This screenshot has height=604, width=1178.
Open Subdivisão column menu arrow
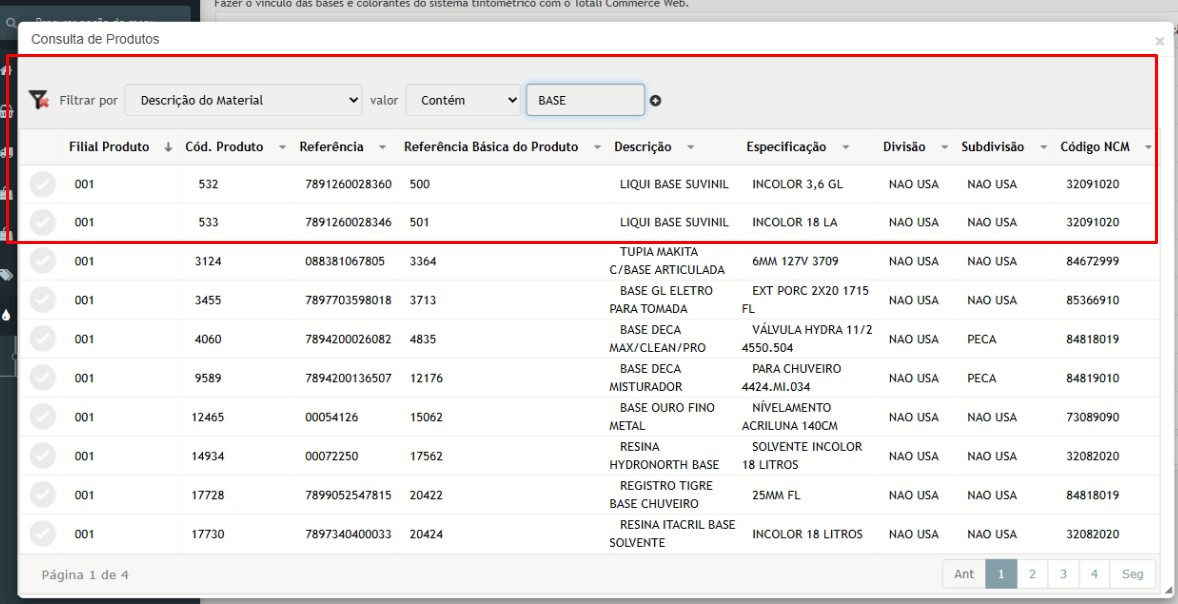(x=1044, y=147)
